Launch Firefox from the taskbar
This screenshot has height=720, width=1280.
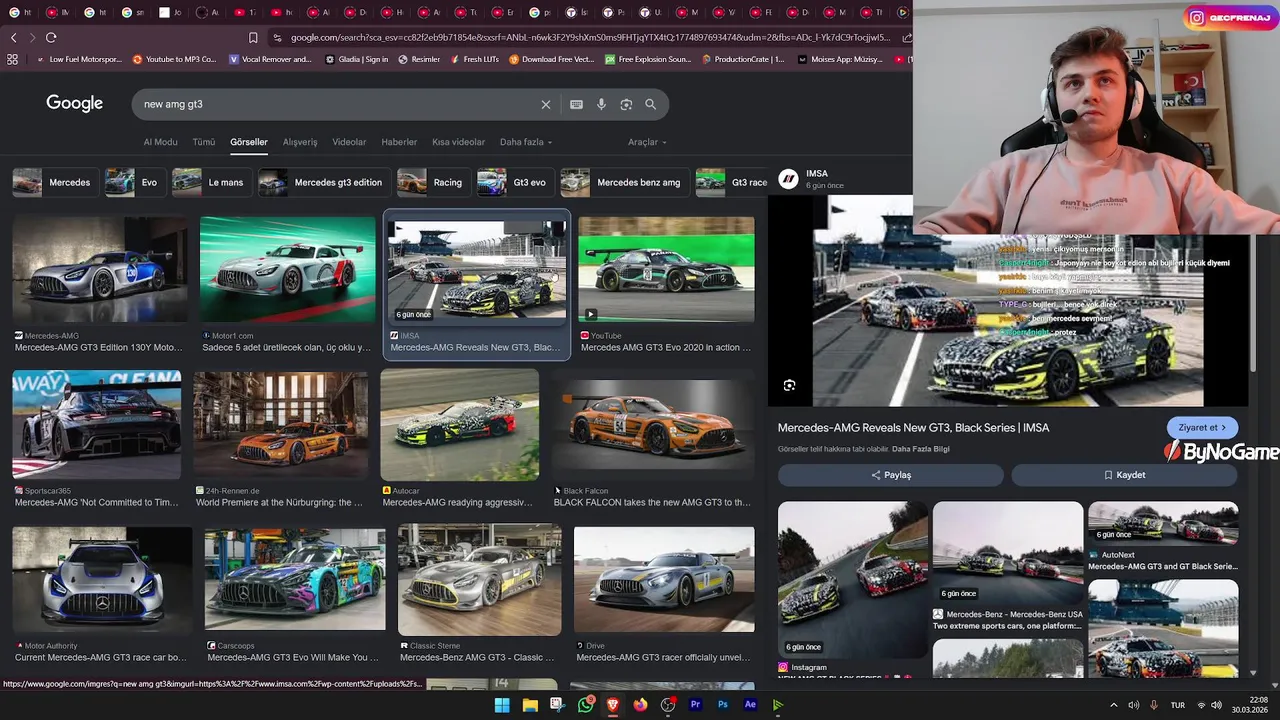[640, 705]
